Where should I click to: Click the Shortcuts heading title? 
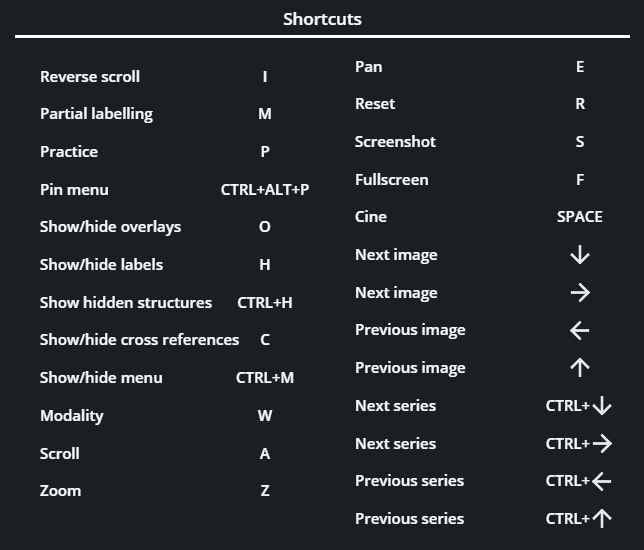tap(322, 19)
